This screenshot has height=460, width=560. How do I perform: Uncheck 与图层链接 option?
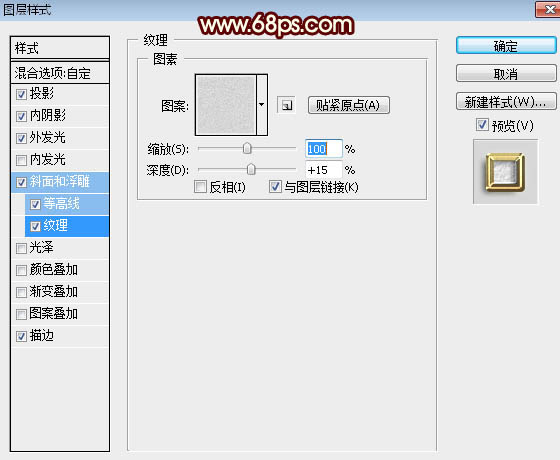pos(275,186)
